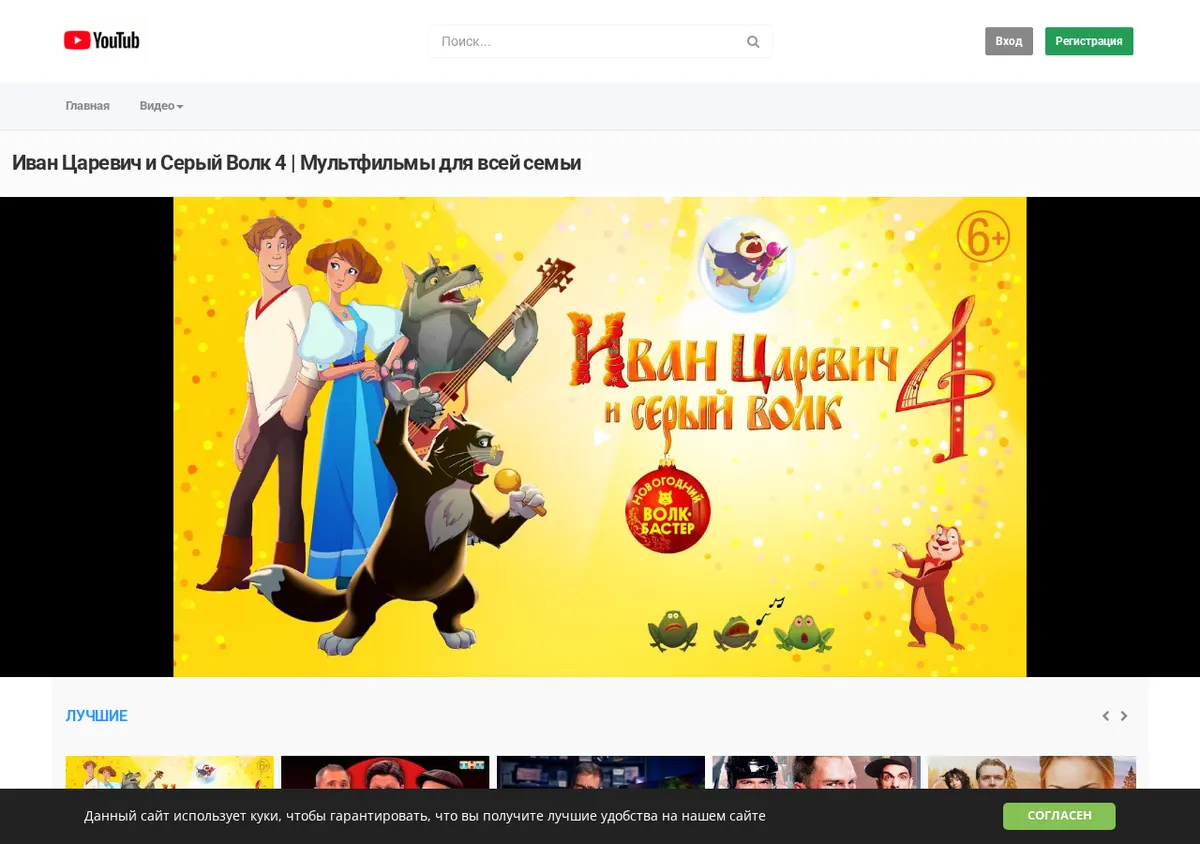Accept cookies with Согласен button

pos(1059,816)
